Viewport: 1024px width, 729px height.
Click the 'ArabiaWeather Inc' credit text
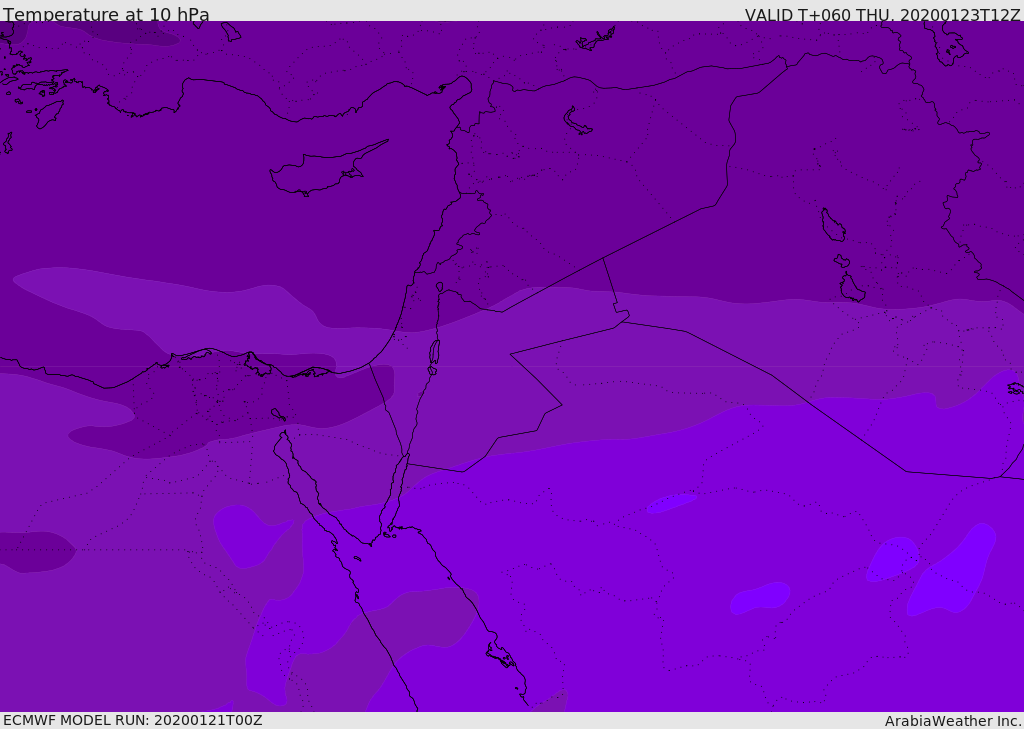pos(952,721)
